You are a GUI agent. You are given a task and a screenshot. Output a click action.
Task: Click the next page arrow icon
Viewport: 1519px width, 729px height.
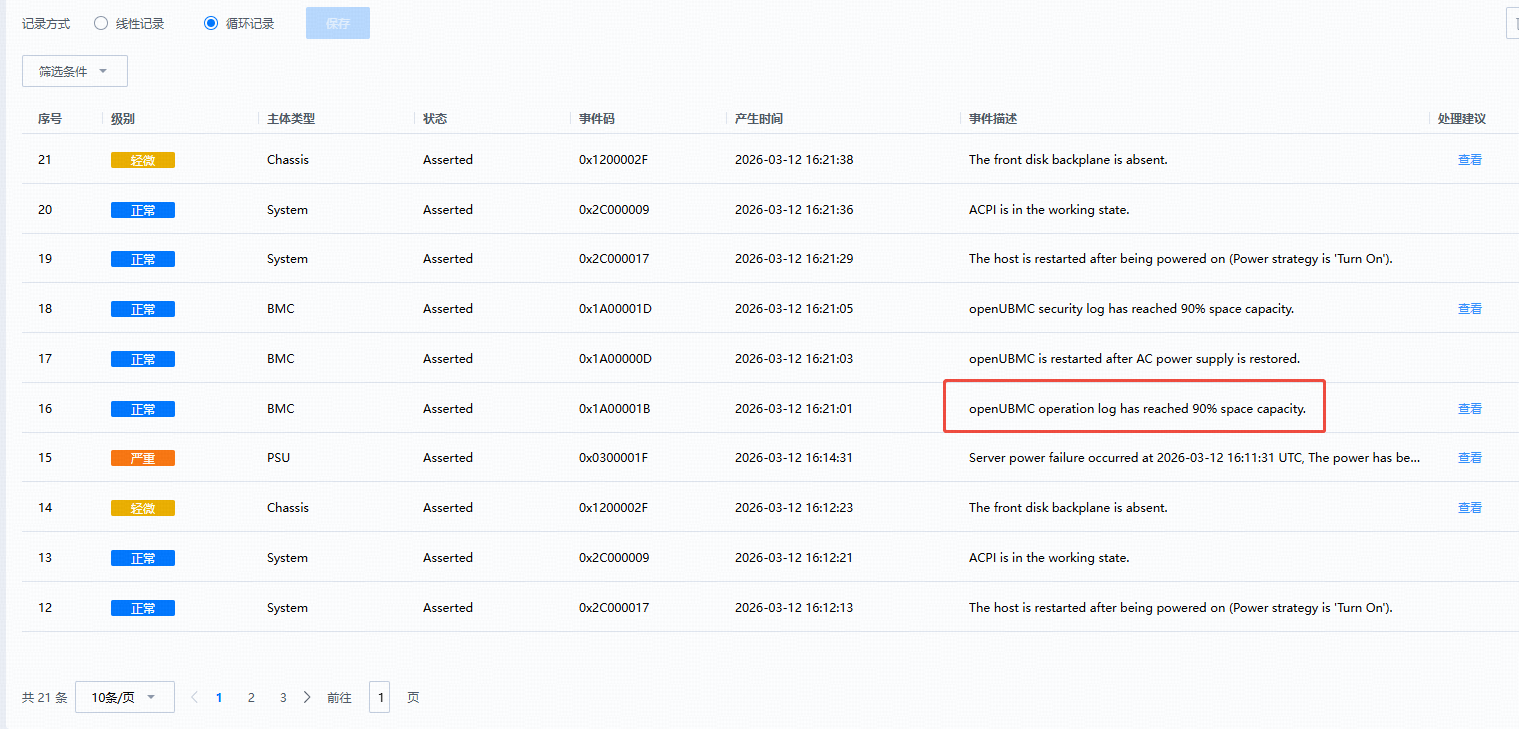[x=307, y=697]
